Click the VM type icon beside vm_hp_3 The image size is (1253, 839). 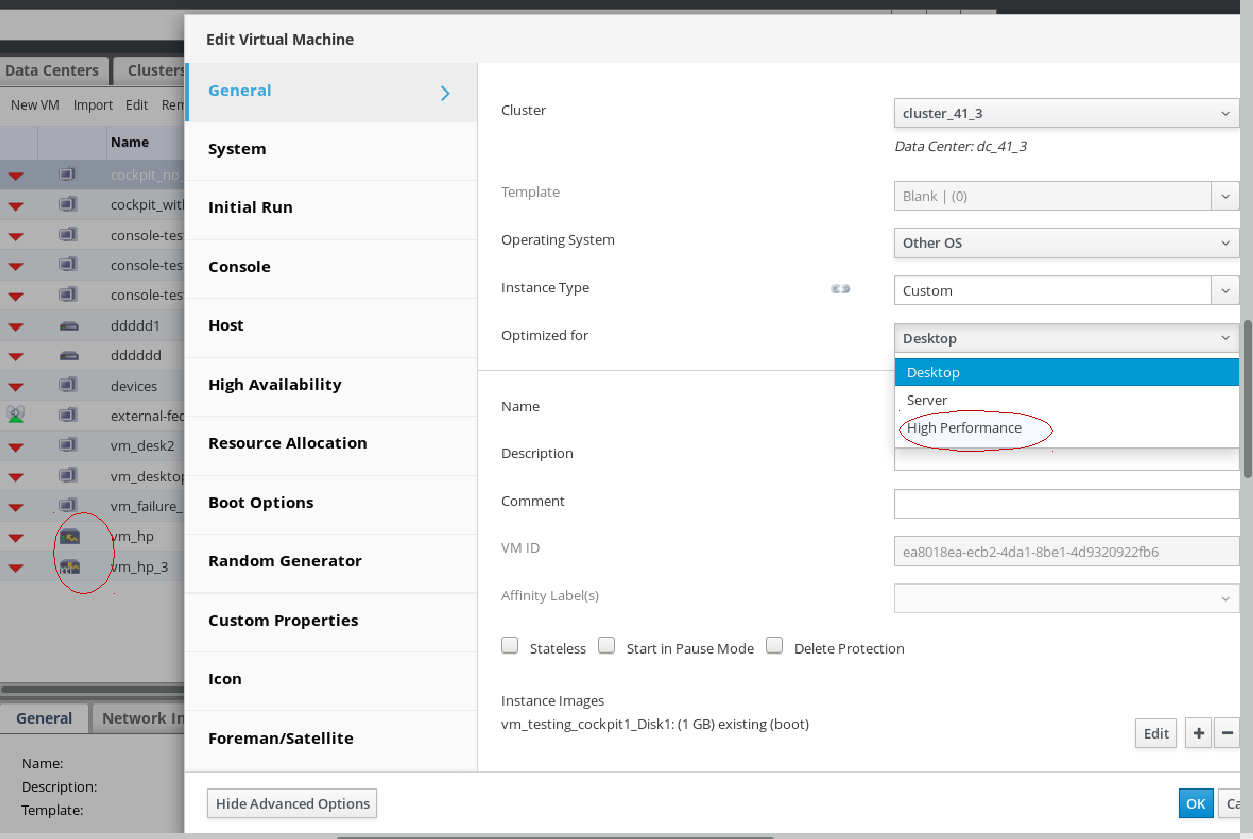[69, 567]
